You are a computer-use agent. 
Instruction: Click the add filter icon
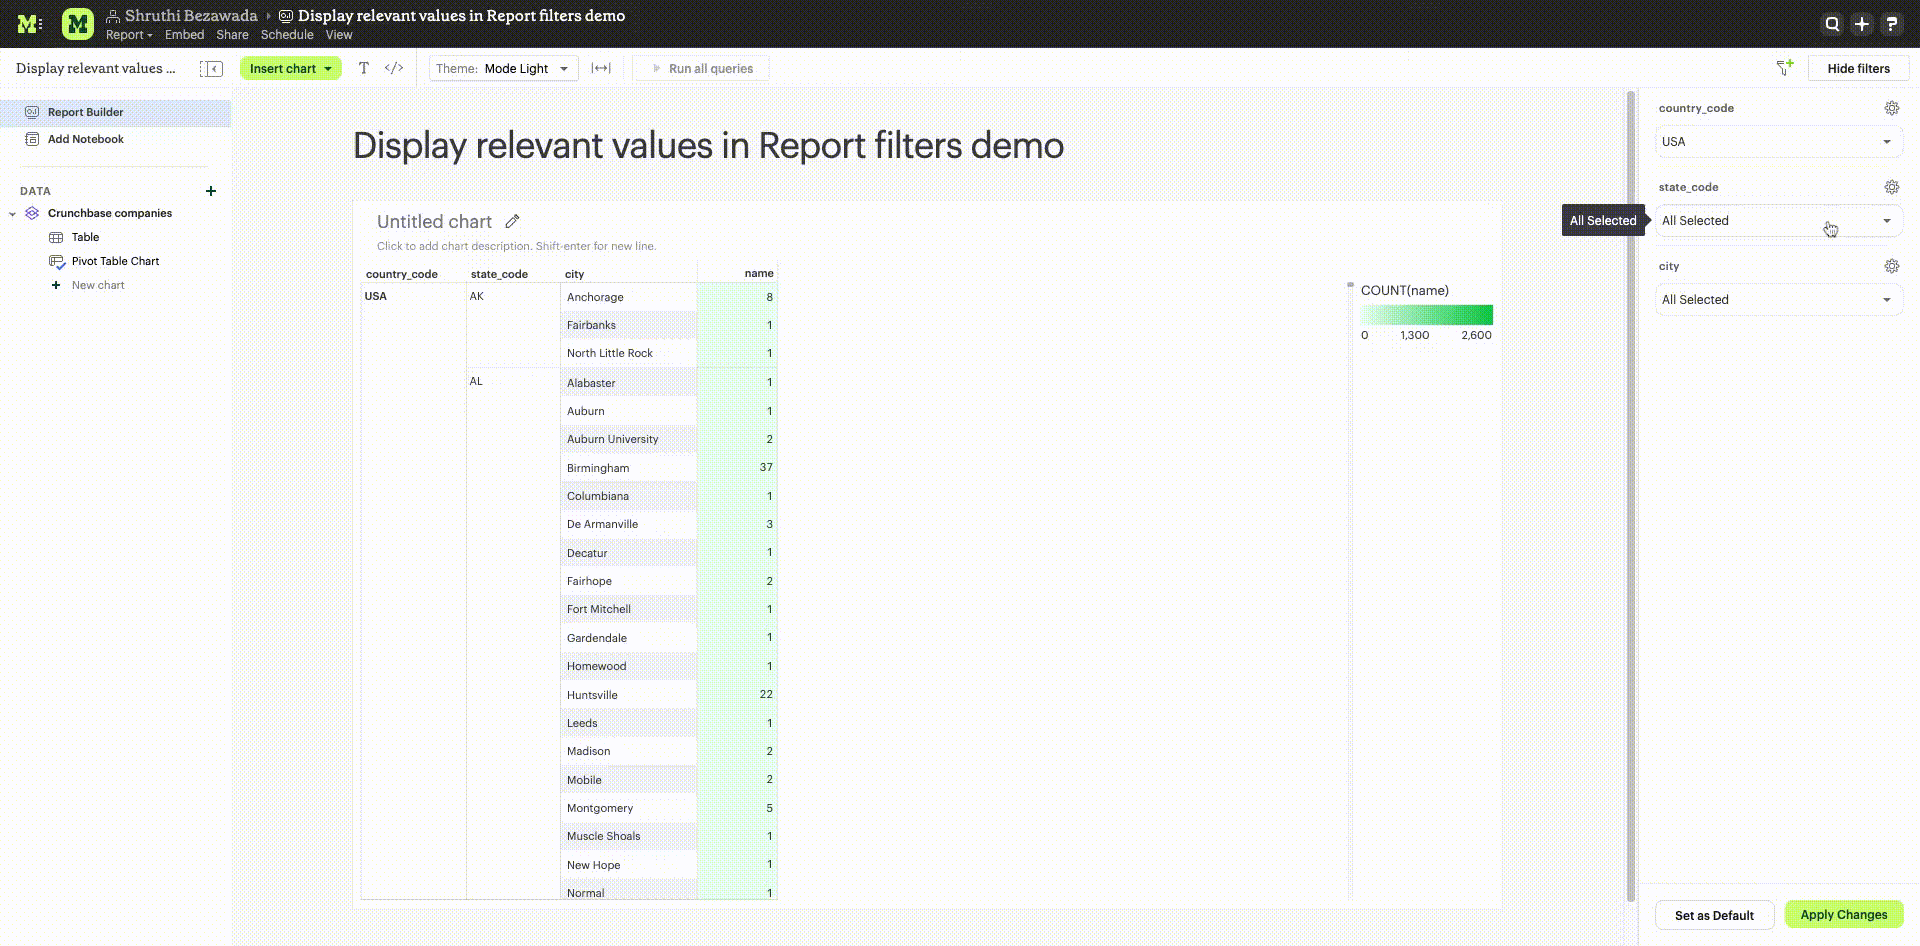(x=1785, y=68)
